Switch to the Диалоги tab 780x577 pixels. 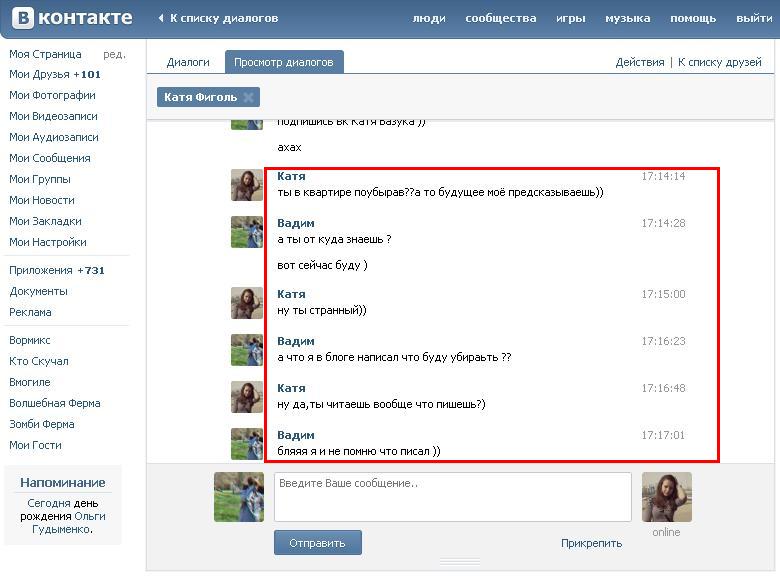pyautogui.click(x=188, y=62)
